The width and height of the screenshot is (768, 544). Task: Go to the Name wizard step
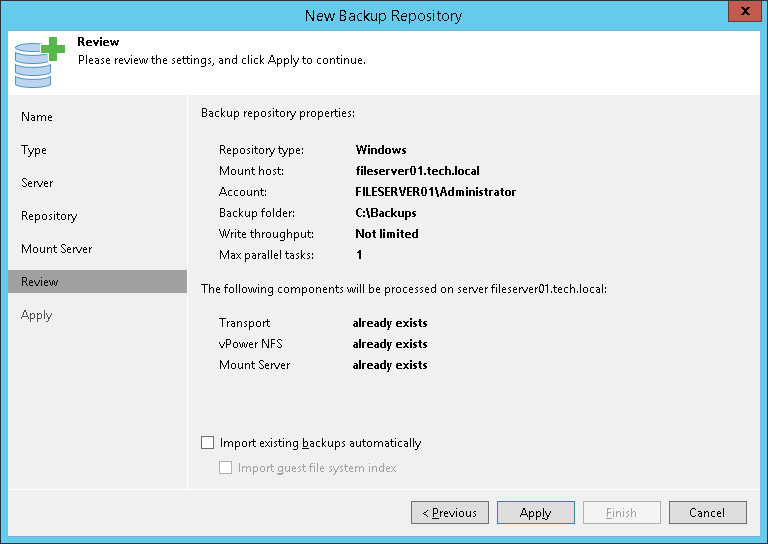[x=37, y=117]
